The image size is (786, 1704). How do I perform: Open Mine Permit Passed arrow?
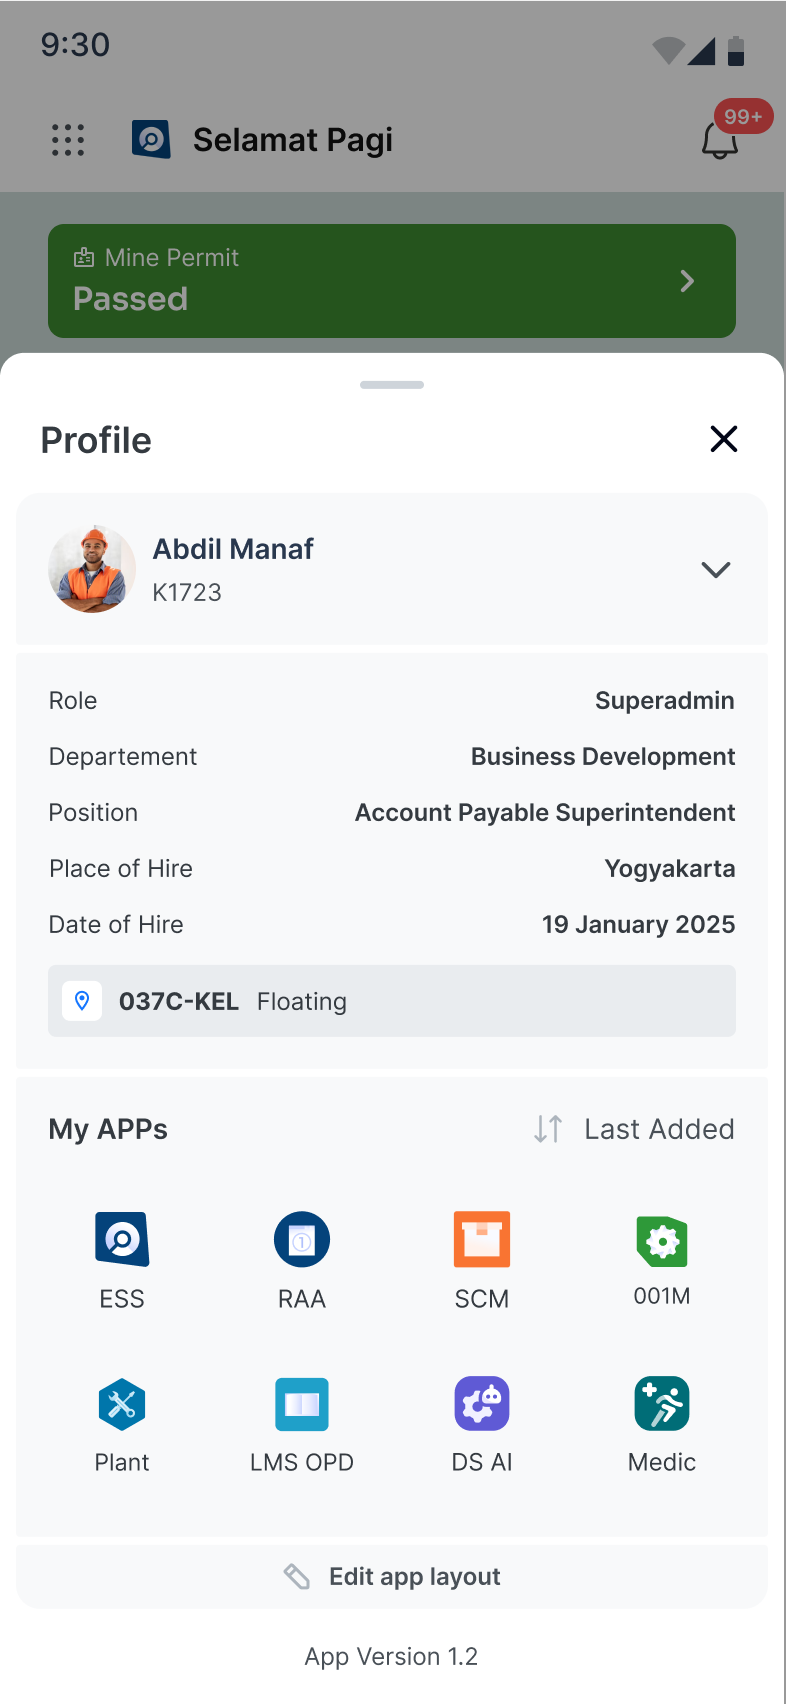[x=687, y=281]
